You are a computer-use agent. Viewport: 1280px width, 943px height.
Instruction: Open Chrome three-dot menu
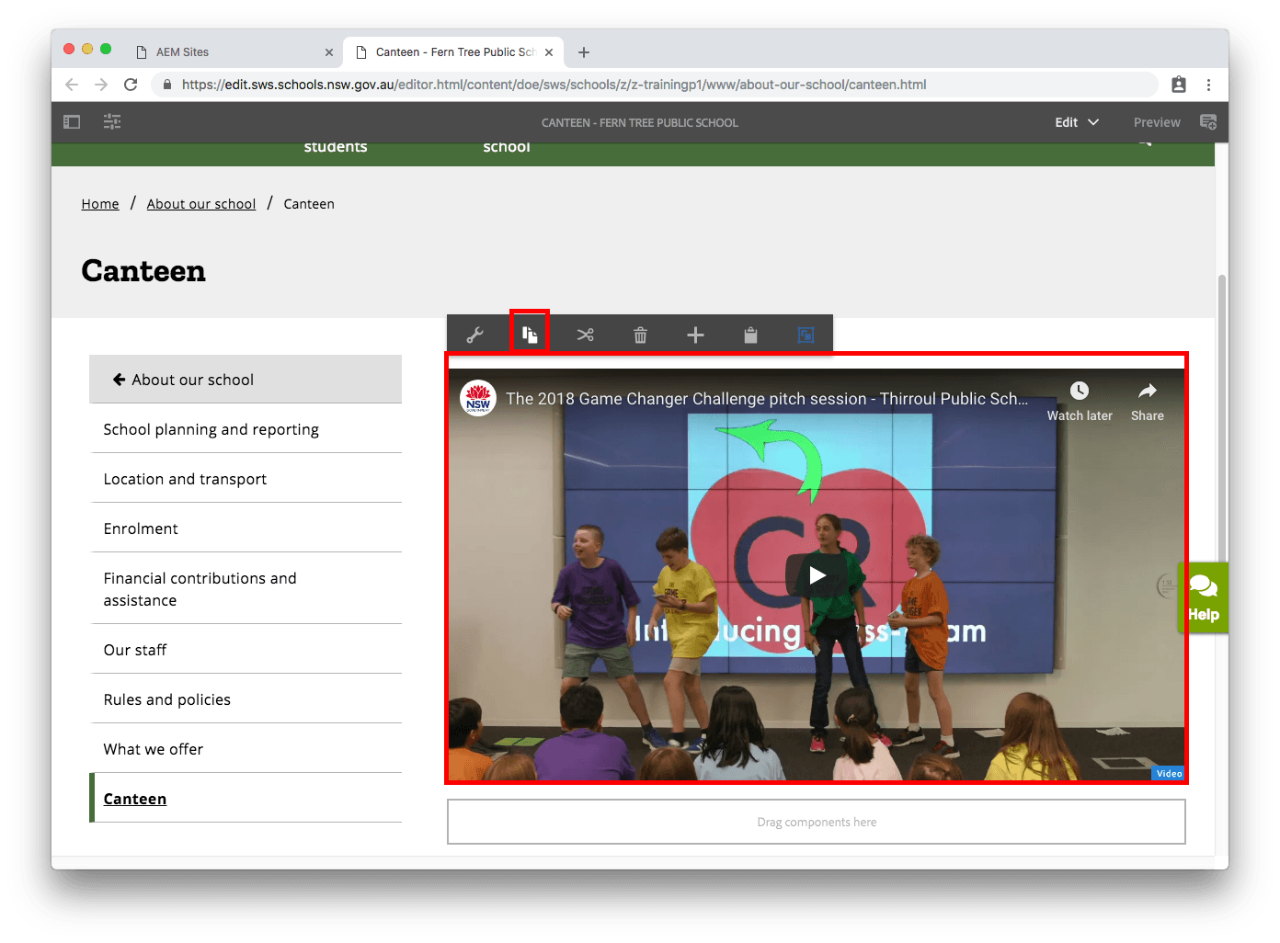coord(1208,85)
